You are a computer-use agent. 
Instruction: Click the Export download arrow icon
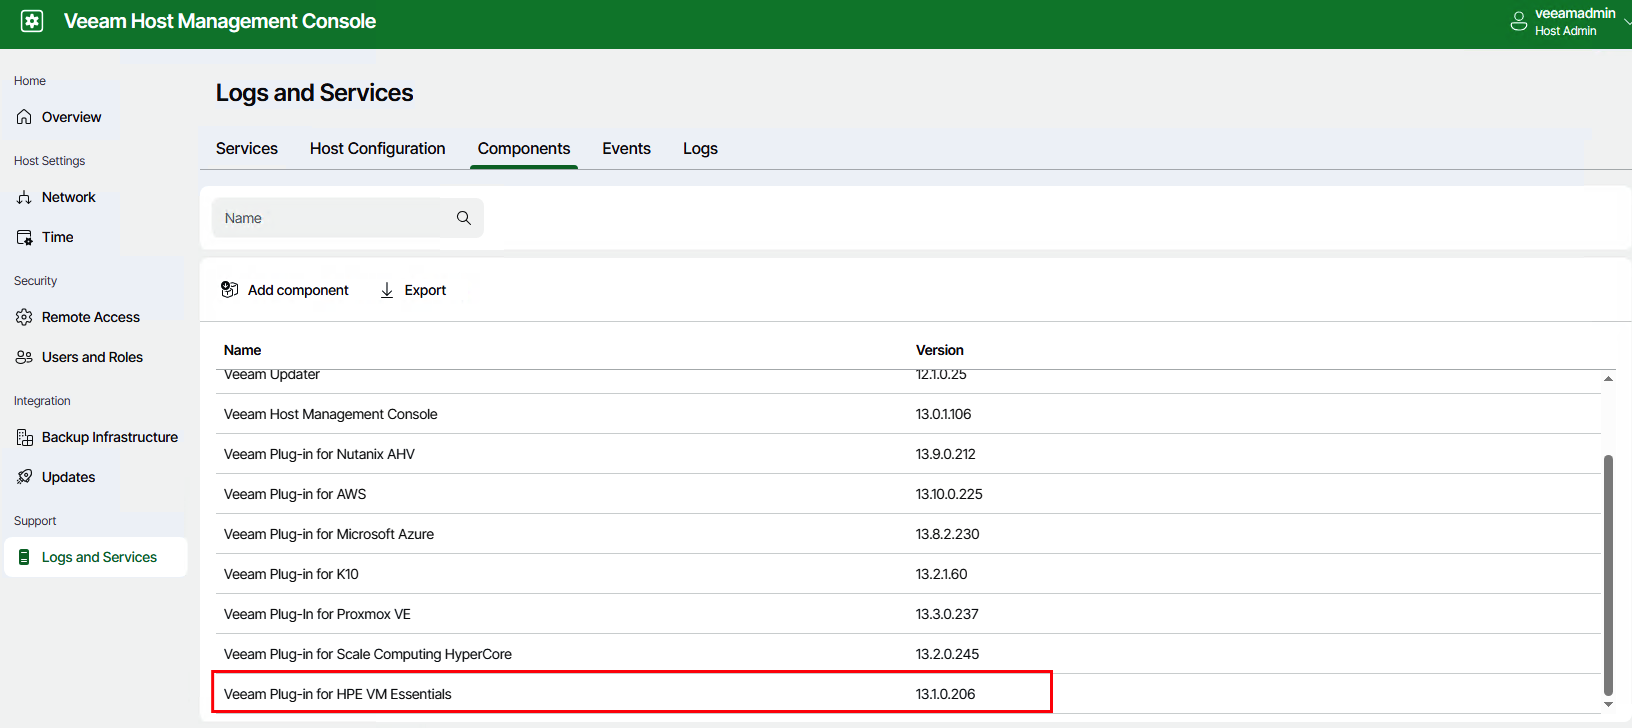pyautogui.click(x=387, y=290)
